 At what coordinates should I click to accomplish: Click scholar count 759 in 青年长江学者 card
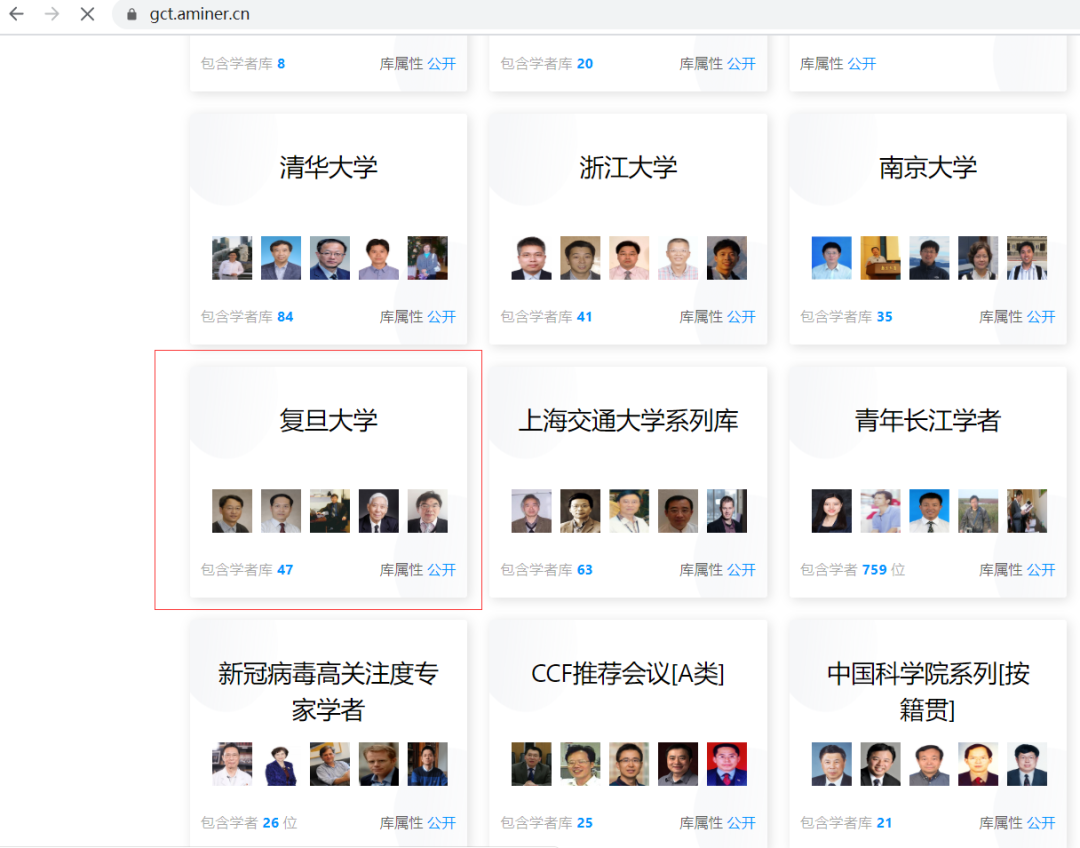[x=875, y=570]
